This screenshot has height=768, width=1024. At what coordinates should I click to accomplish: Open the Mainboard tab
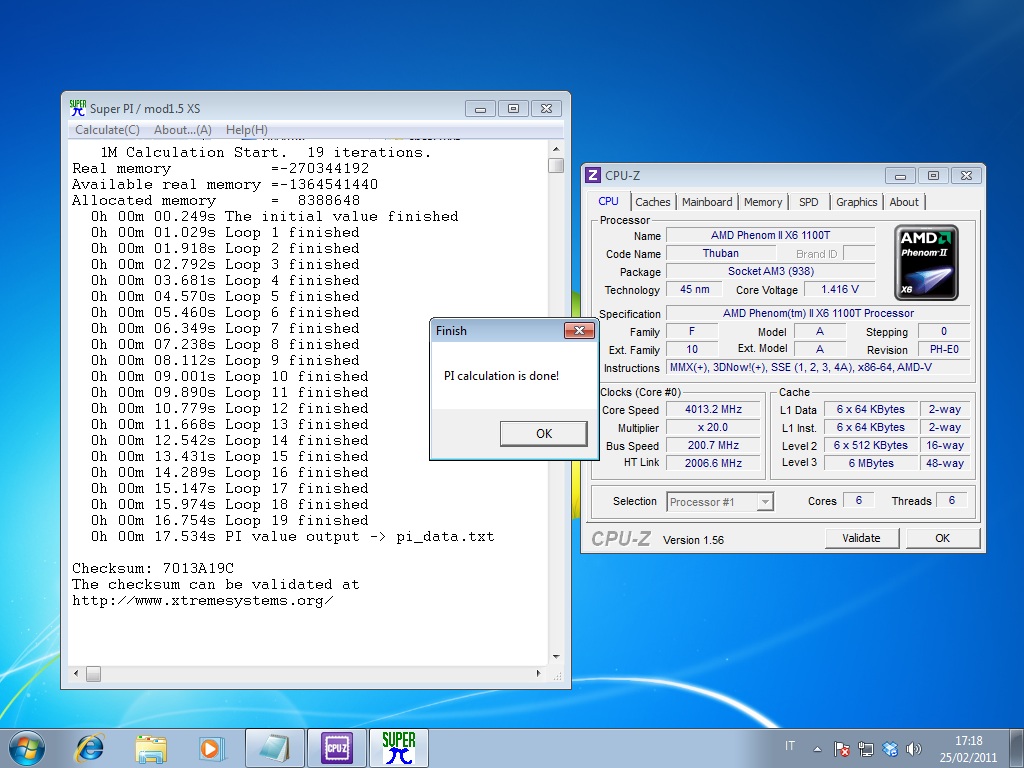[707, 202]
